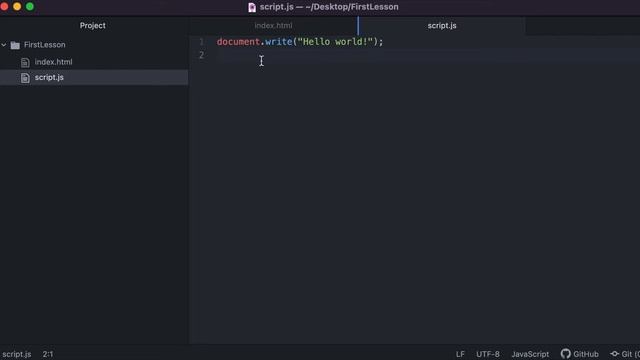Click the script.js title bar file icon
Image resolution: width=640 pixels, height=360 pixels.
(x=252, y=7)
